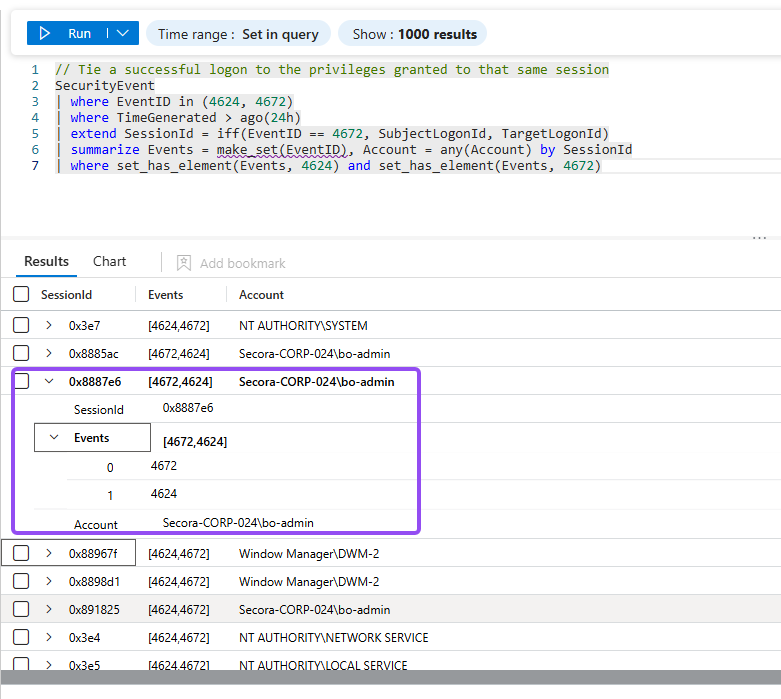The height and width of the screenshot is (699, 781).
Task: Sort by the SessionId column header
Action: (66, 295)
